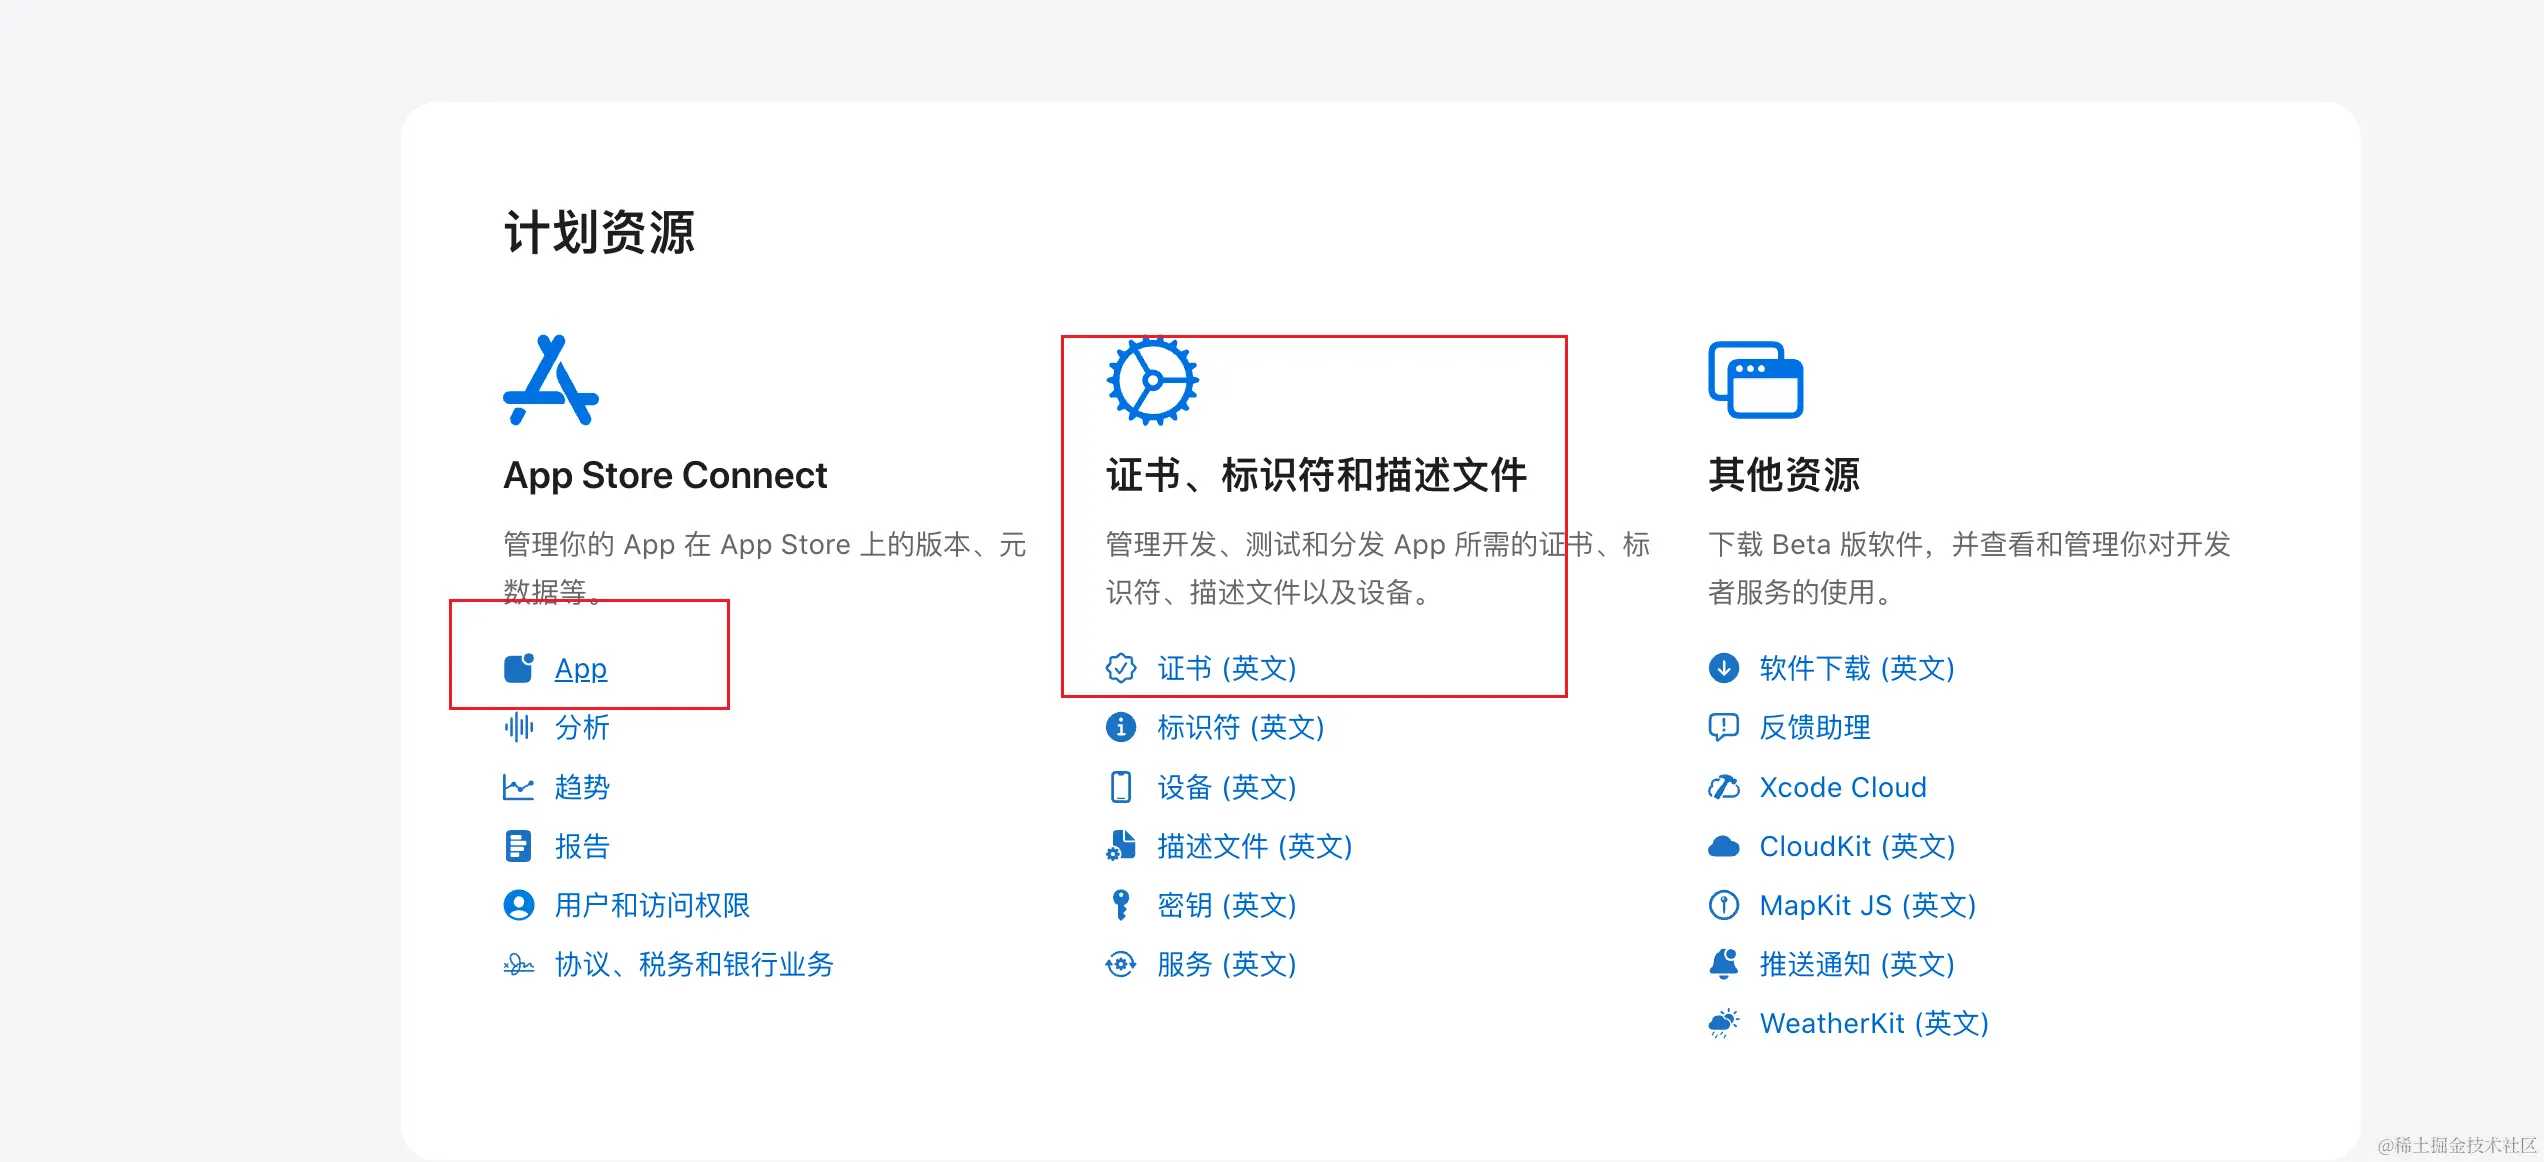This screenshot has height=1162, width=2544.
Task: Click the bell icon for 推送通知
Action: point(1724,964)
